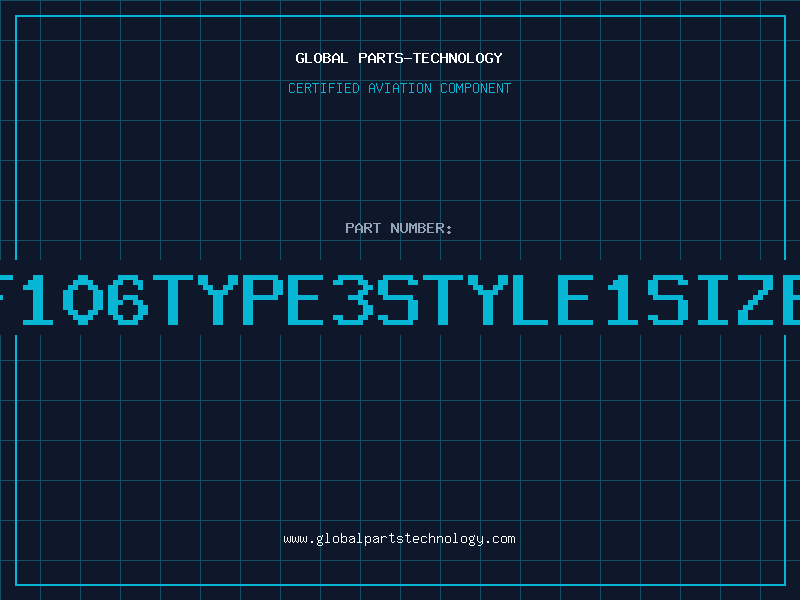This screenshot has height=600, width=800.
Task: Click the GLOBAL PARTS-TECHNOLOGY heading
Action: tap(399, 58)
